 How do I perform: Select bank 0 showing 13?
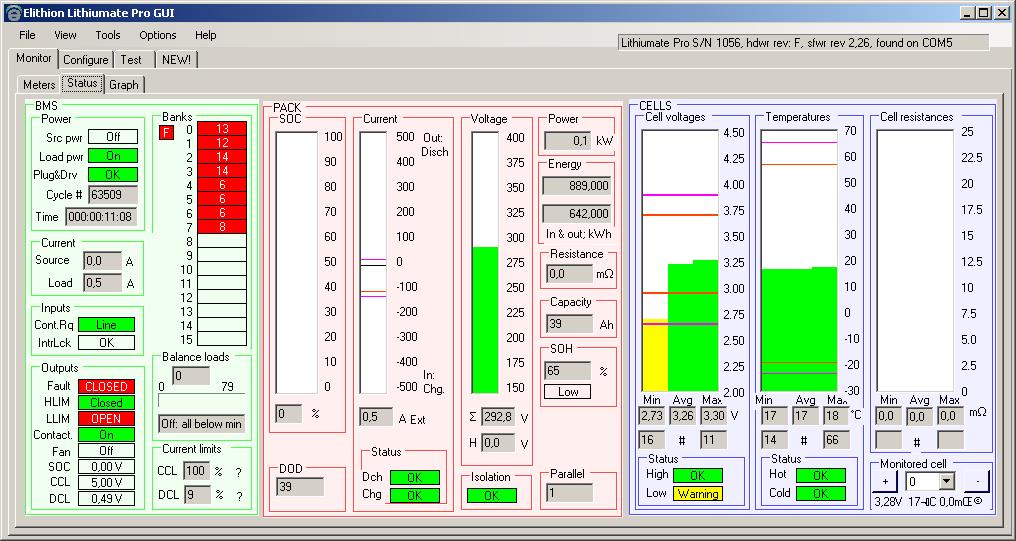tap(222, 129)
